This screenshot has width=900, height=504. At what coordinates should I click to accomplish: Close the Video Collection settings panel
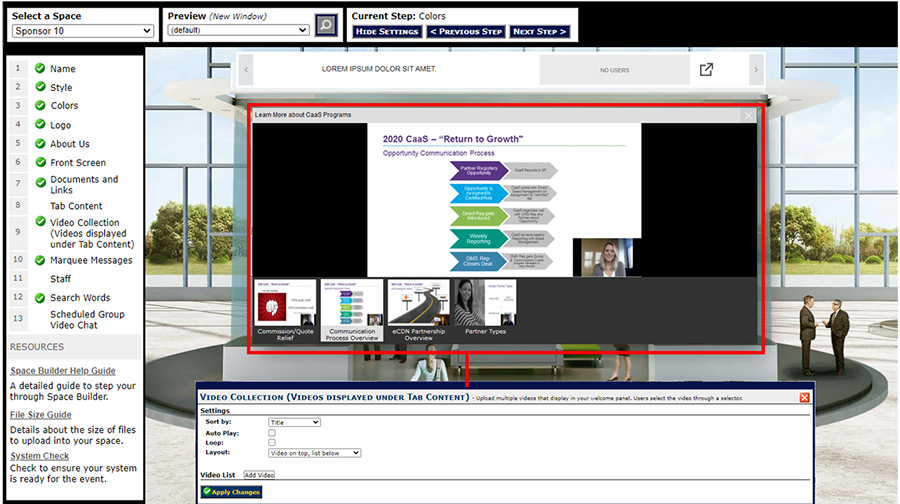804,397
